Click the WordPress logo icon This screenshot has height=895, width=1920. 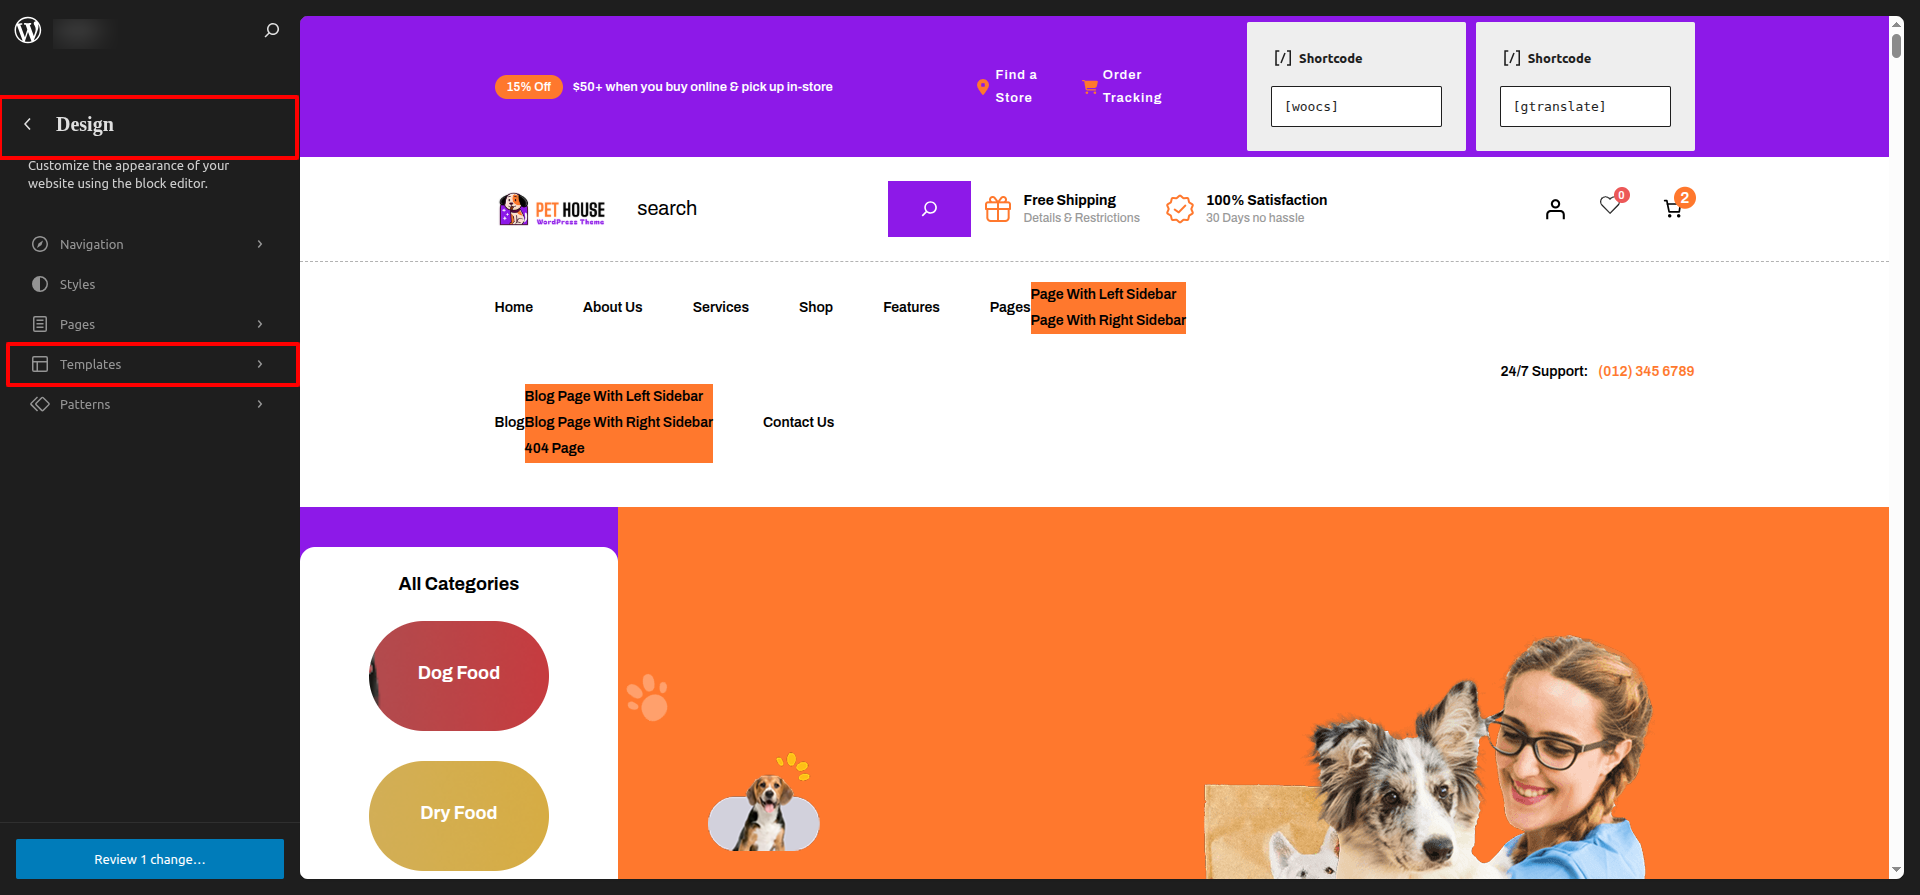(28, 30)
